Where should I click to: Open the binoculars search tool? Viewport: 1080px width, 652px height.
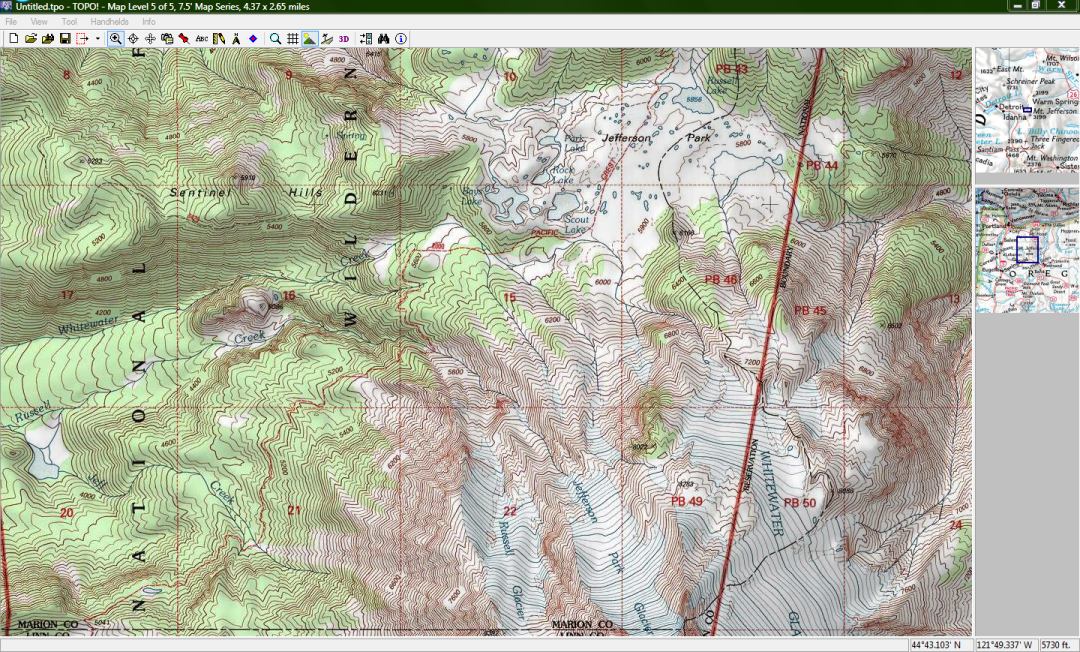click(383, 39)
